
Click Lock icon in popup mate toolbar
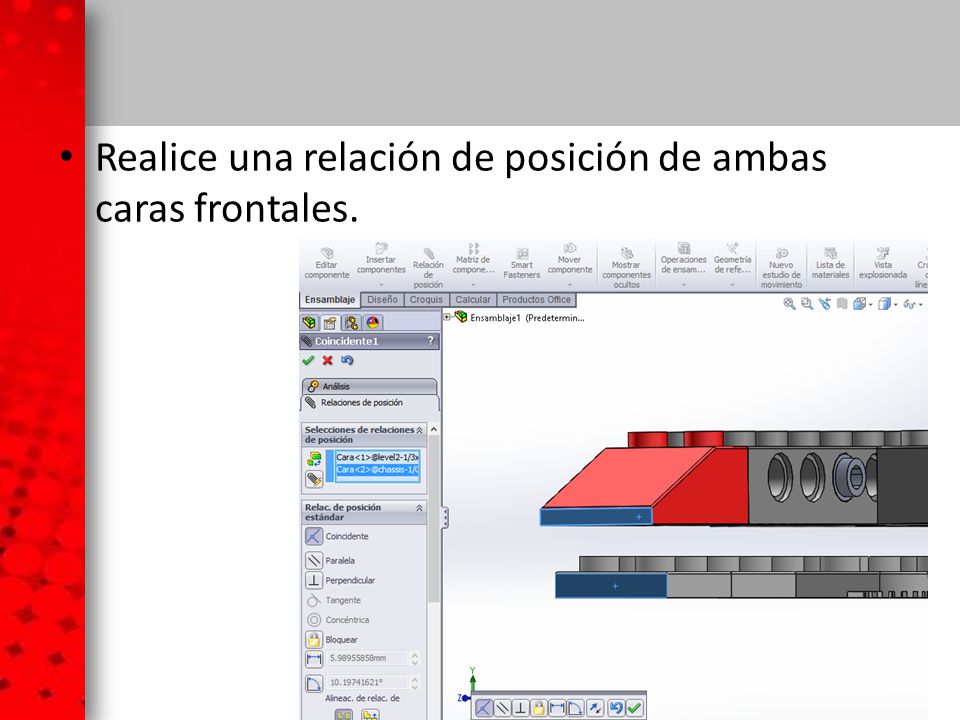pyautogui.click(x=539, y=708)
